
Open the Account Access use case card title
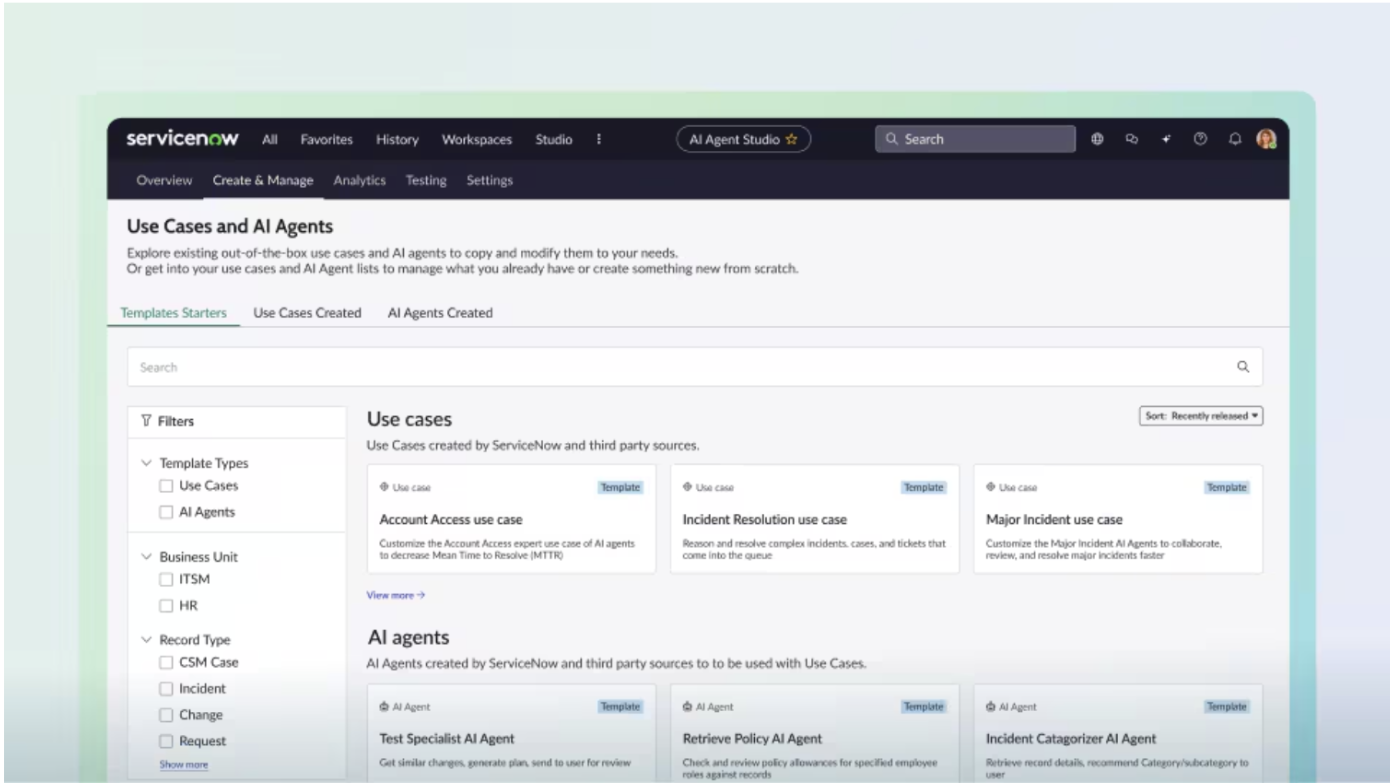[x=451, y=520]
